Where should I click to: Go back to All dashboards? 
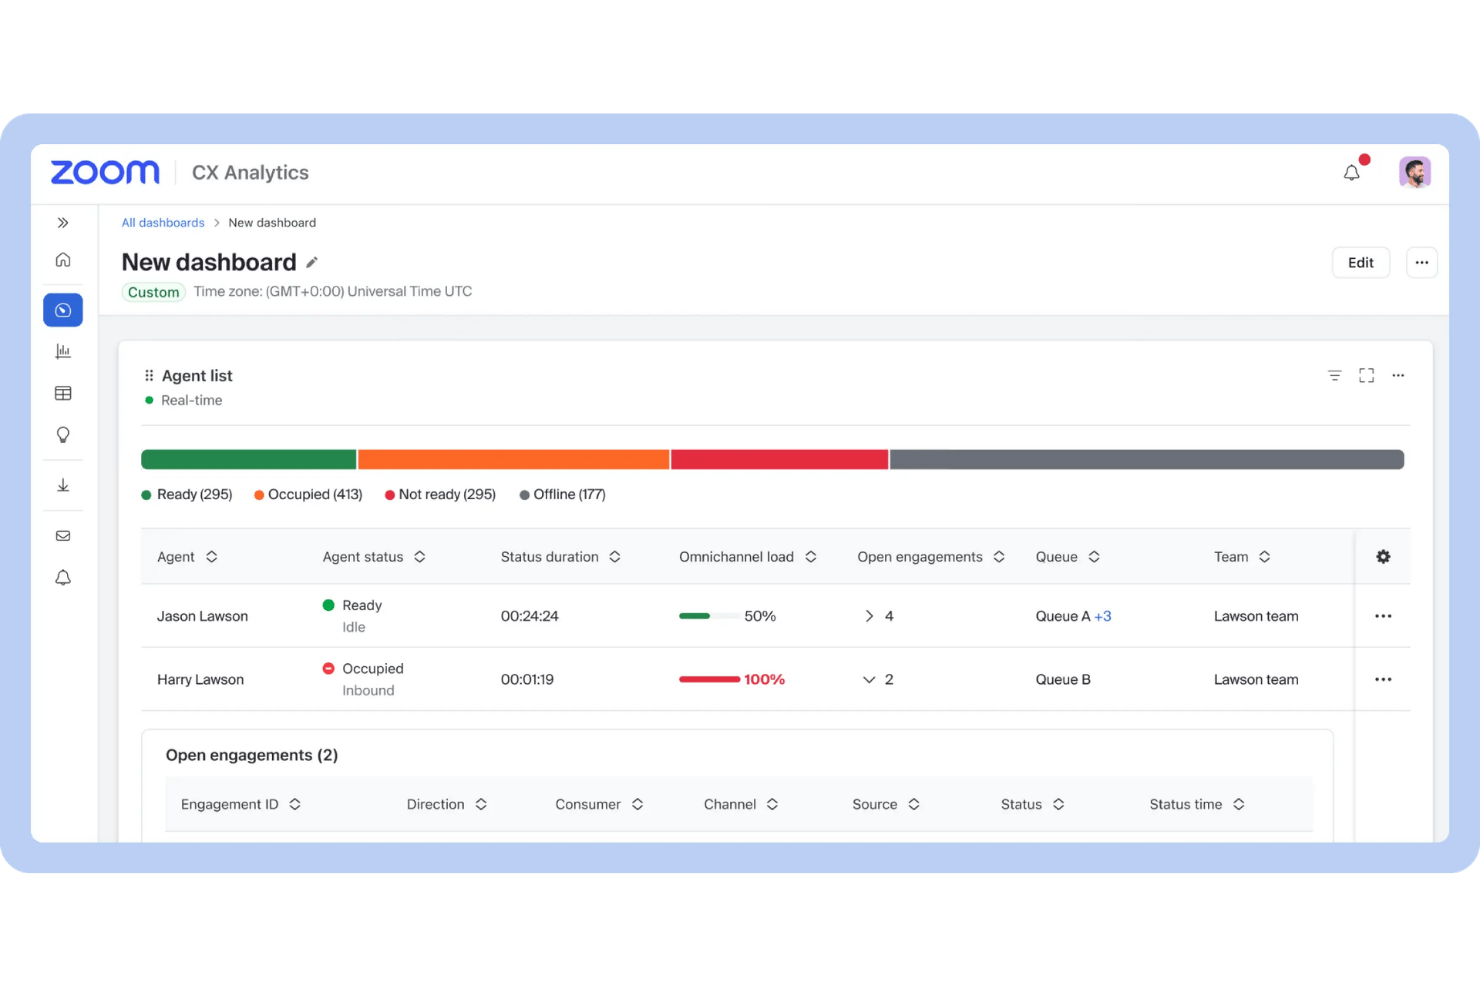pos(163,223)
